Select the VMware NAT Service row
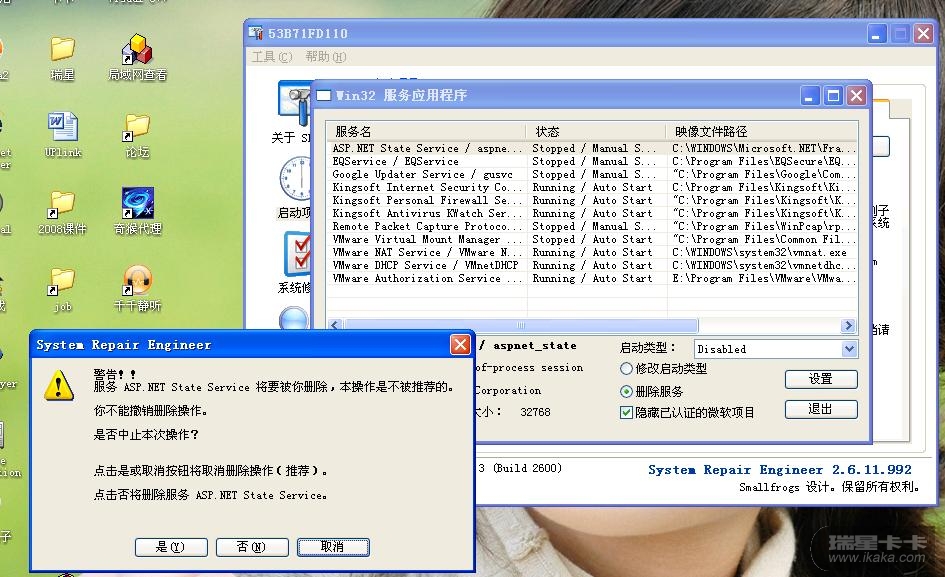This screenshot has height=577, width=945. coord(593,253)
